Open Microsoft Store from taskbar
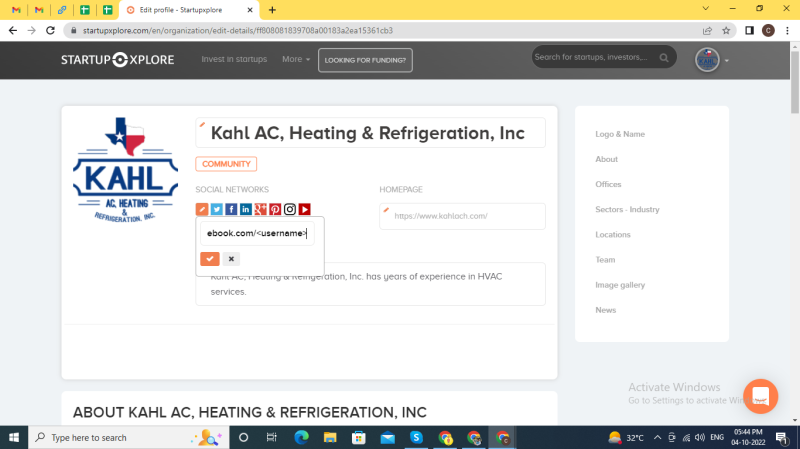This screenshot has height=449, width=800. pos(359,437)
